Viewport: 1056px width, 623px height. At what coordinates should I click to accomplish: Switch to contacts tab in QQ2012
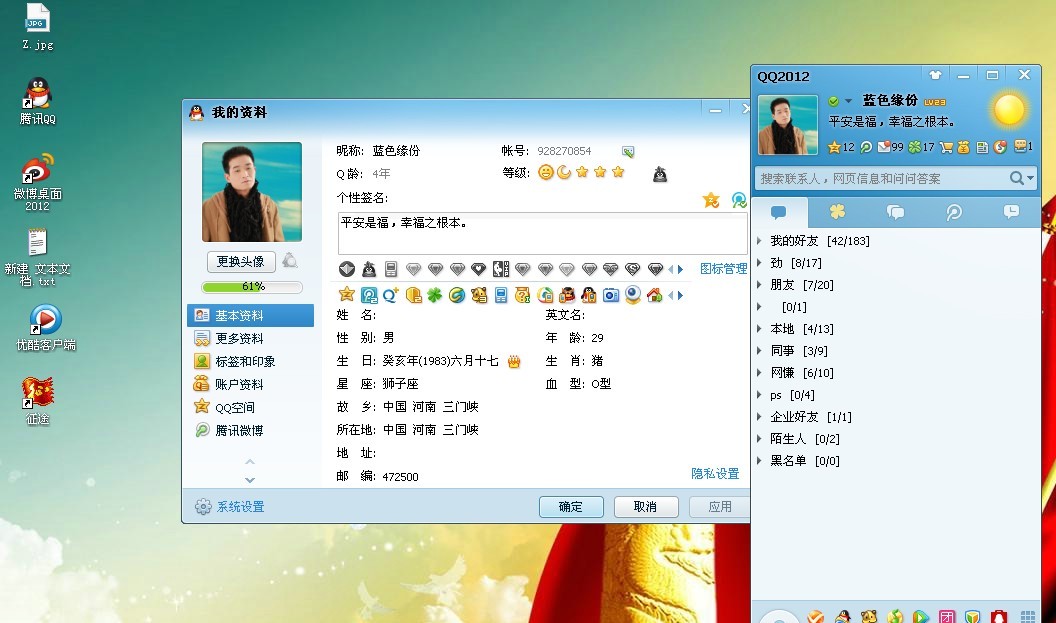pyautogui.click(x=779, y=212)
